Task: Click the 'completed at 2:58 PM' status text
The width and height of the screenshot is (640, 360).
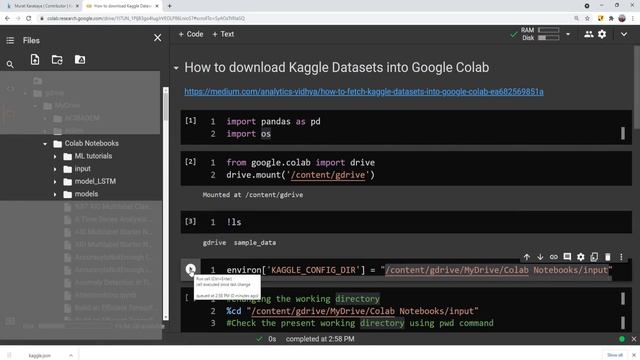Action: click(x=320, y=339)
